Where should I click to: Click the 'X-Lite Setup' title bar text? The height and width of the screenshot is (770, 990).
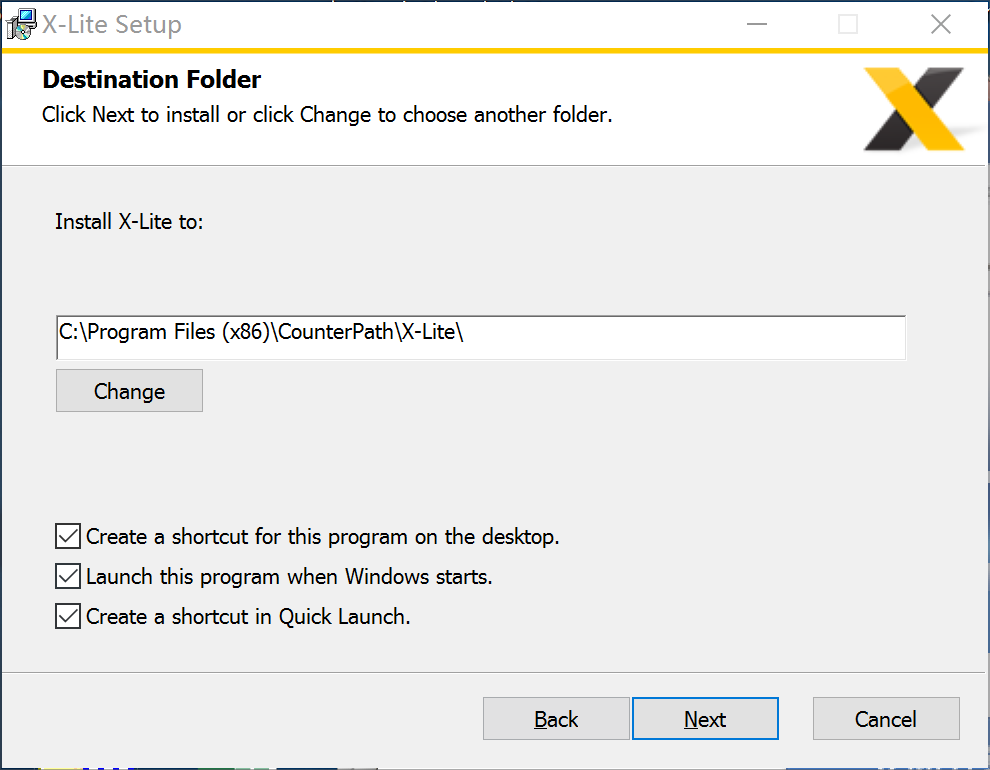[x=112, y=25]
